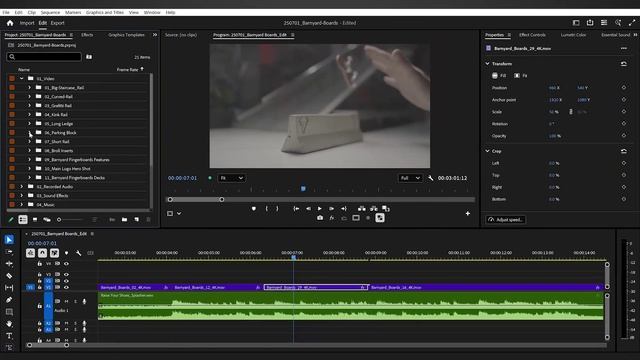
Task: Open the Sequence menu
Action: (x=50, y=12)
